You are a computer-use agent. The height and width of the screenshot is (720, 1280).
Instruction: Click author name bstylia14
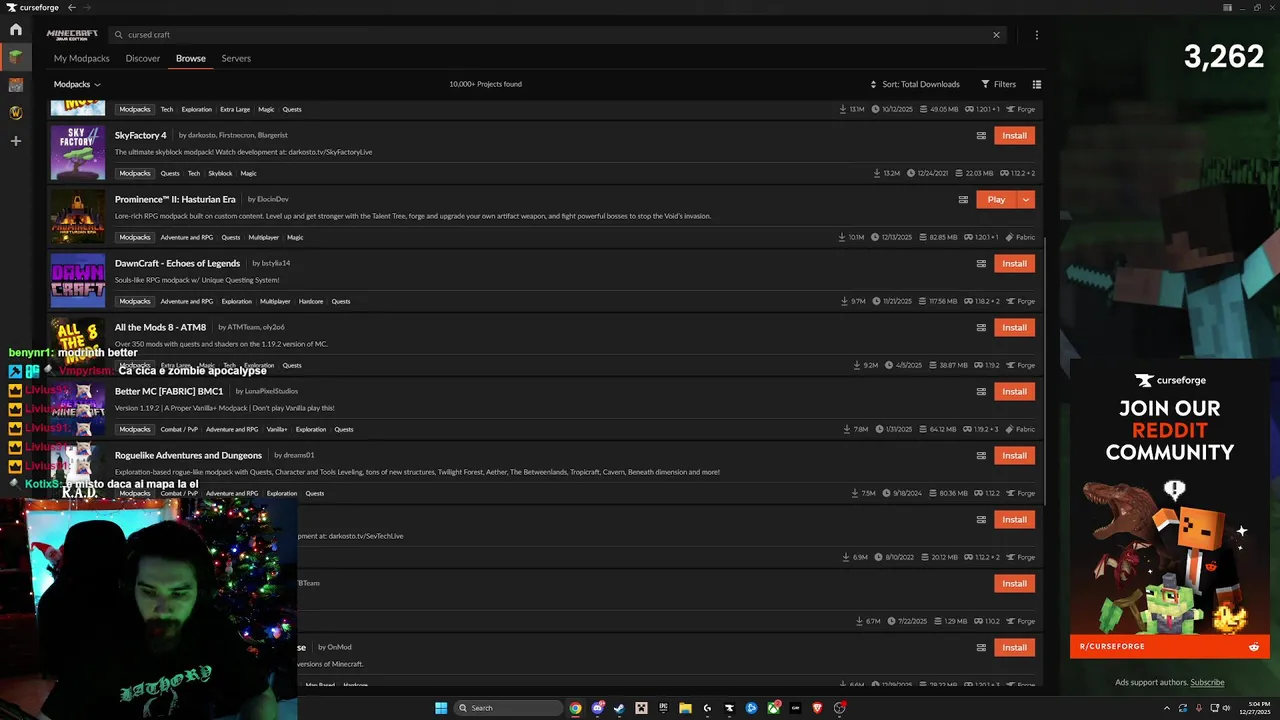tap(275, 263)
